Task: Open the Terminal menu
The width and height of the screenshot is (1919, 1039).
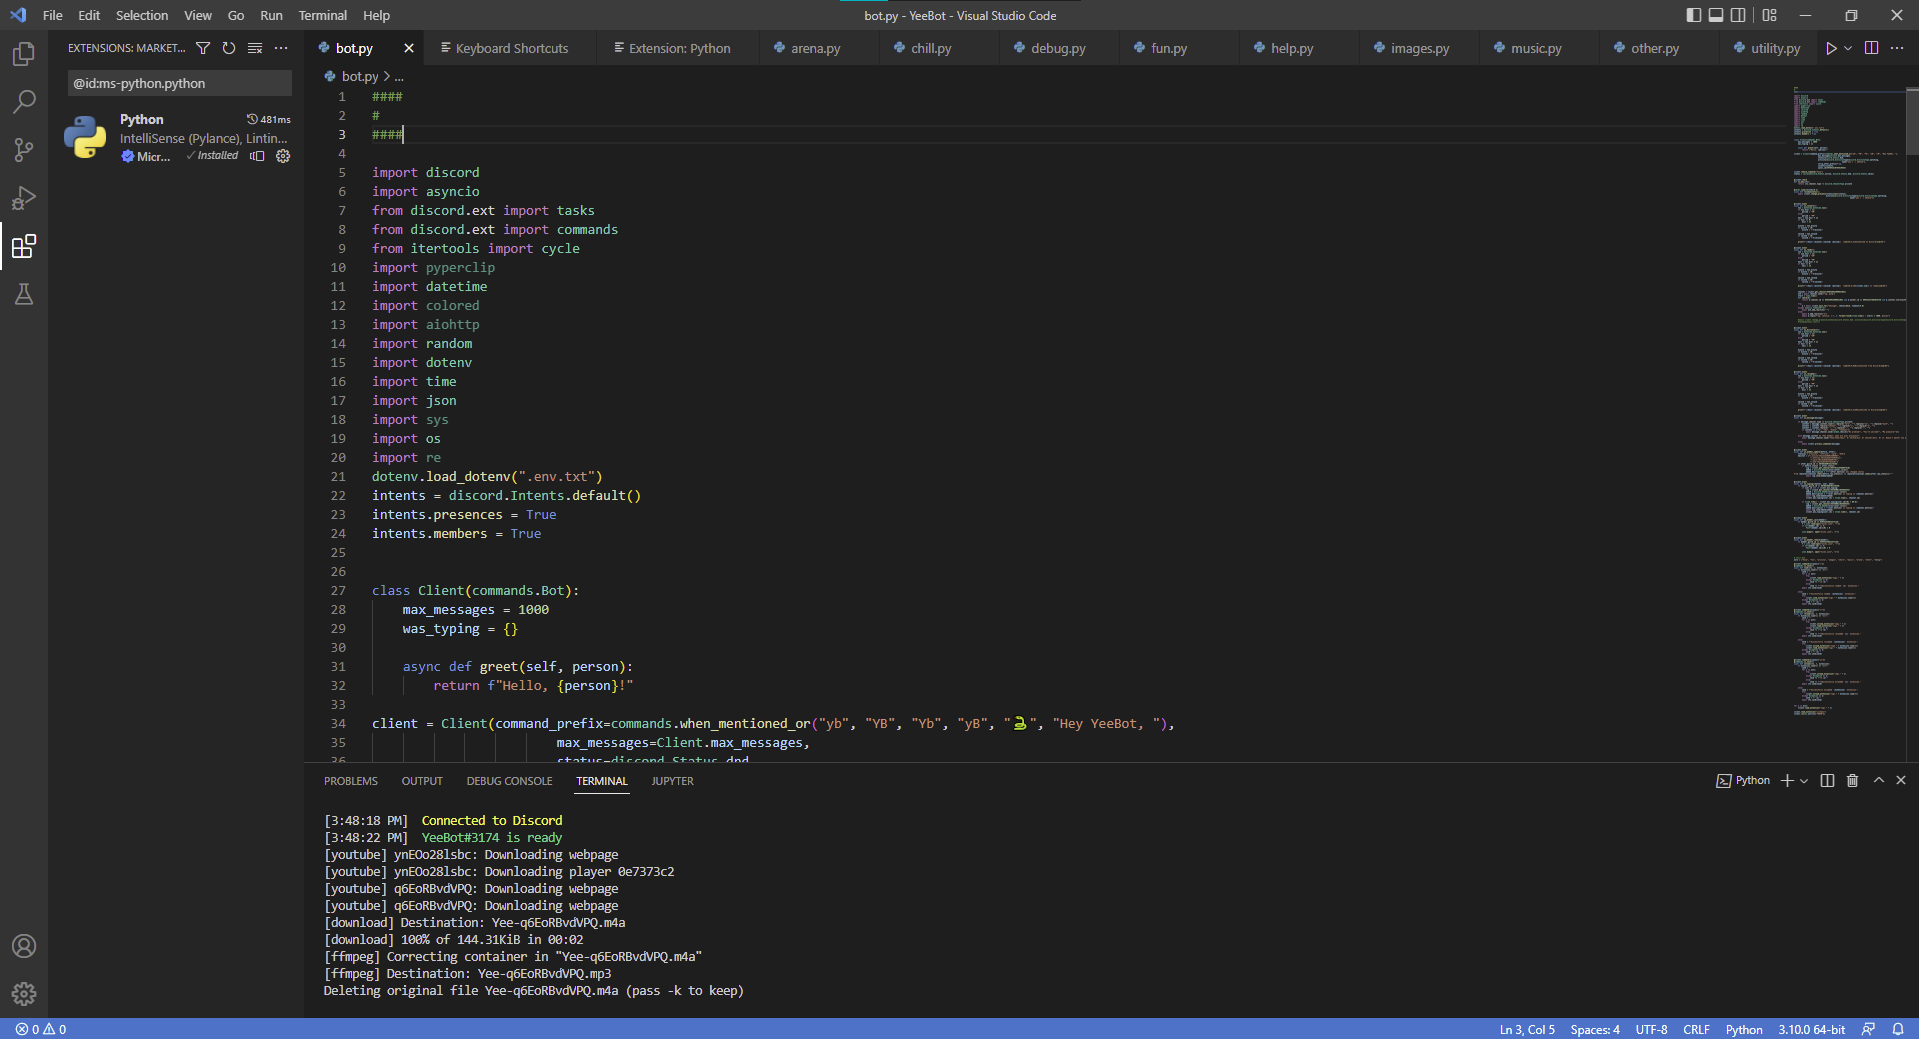Action: (322, 15)
